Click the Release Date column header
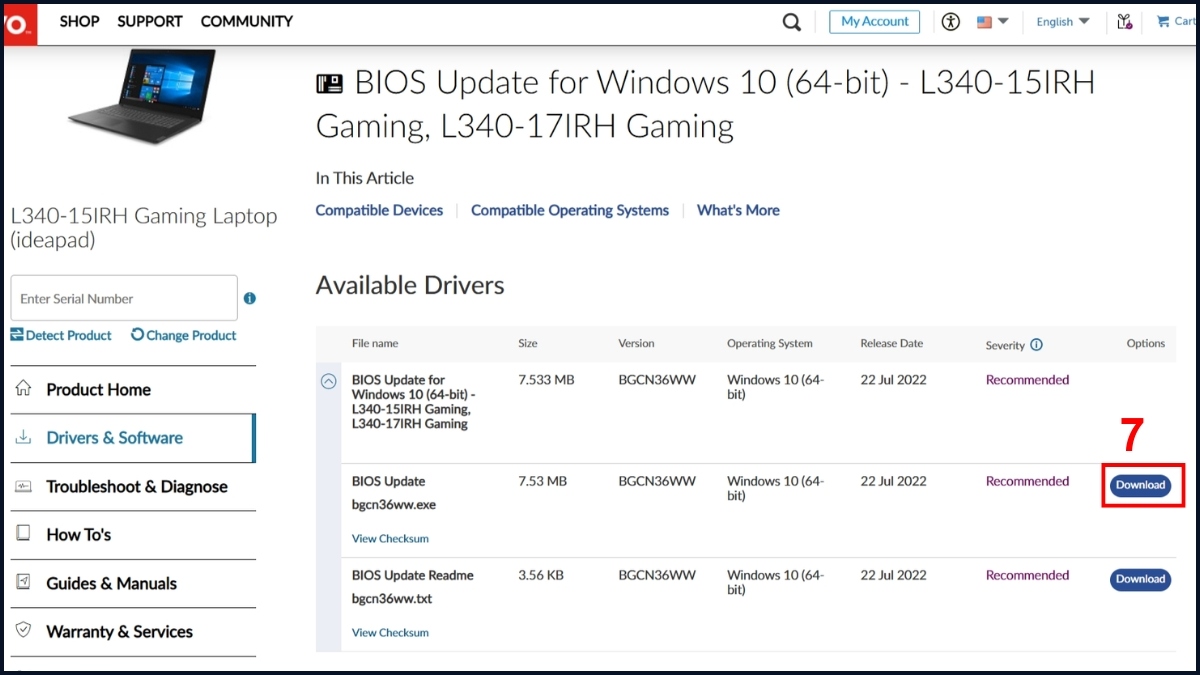Screen dimensions: 1200x675 (892, 343)
